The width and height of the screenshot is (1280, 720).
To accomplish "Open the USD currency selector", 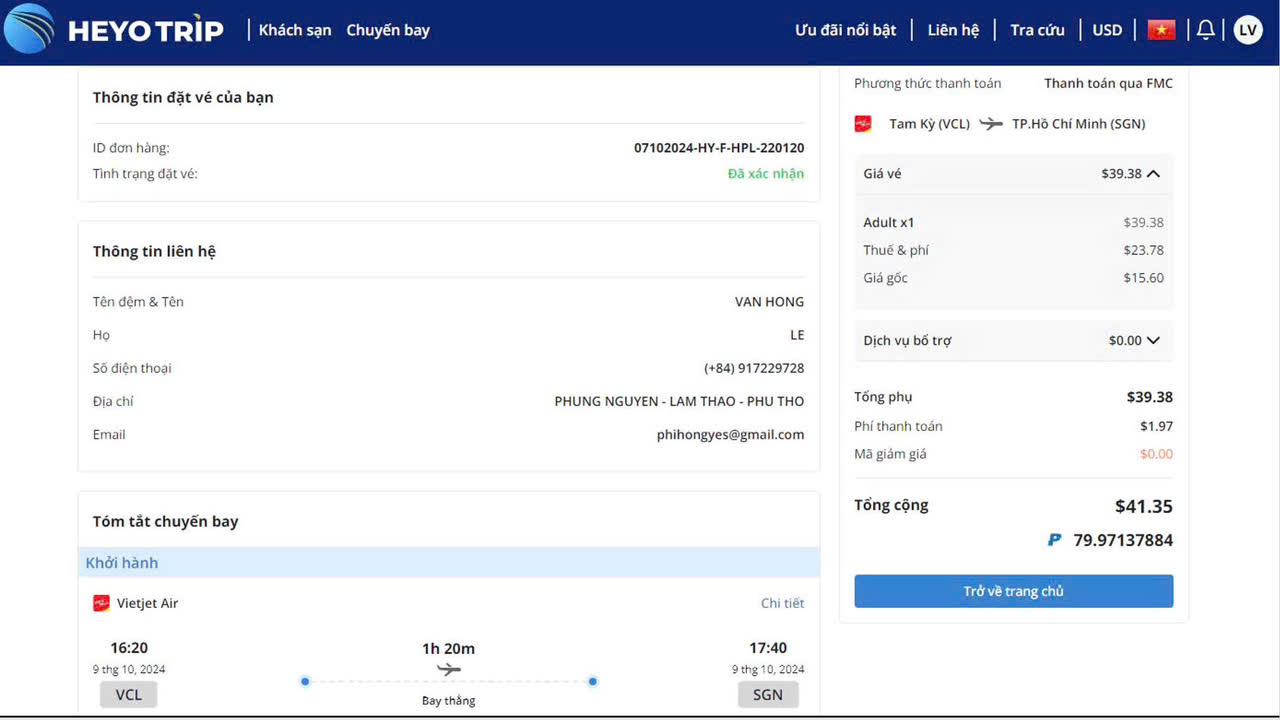I will [1107, 30].
